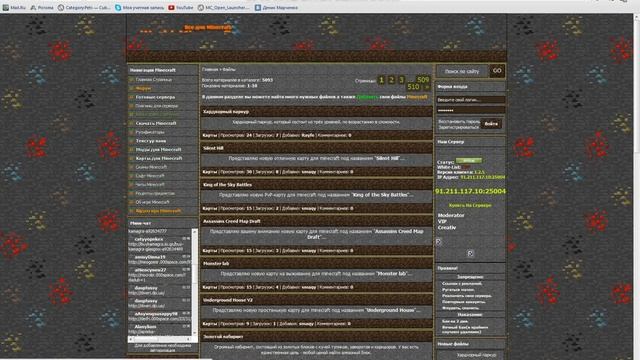This screenshot has height=360, width=640.
Task: Click the icon beside Рецепты предметов
Action: 131,193
